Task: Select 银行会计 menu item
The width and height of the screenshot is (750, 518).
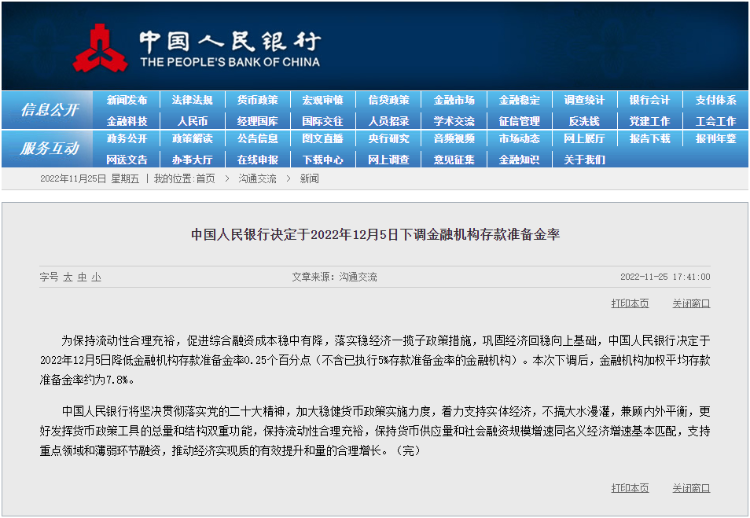Action: tap(650, 100)
